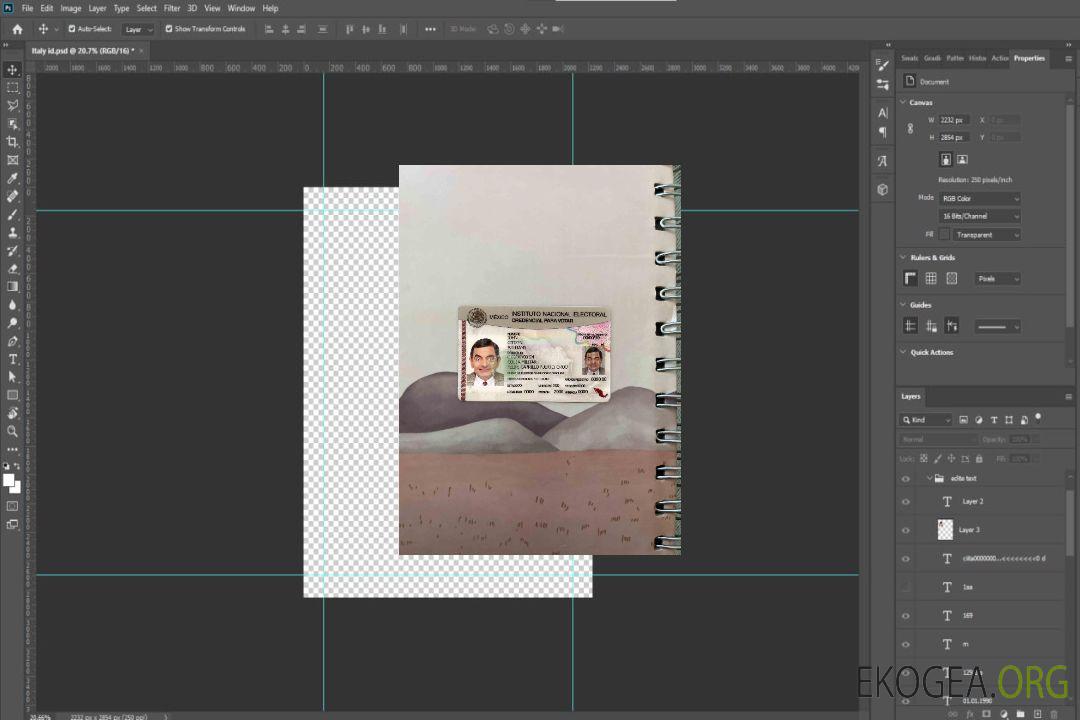Select the Crop tool
This screenshot has width=1080, height=720.
(13, 141)
